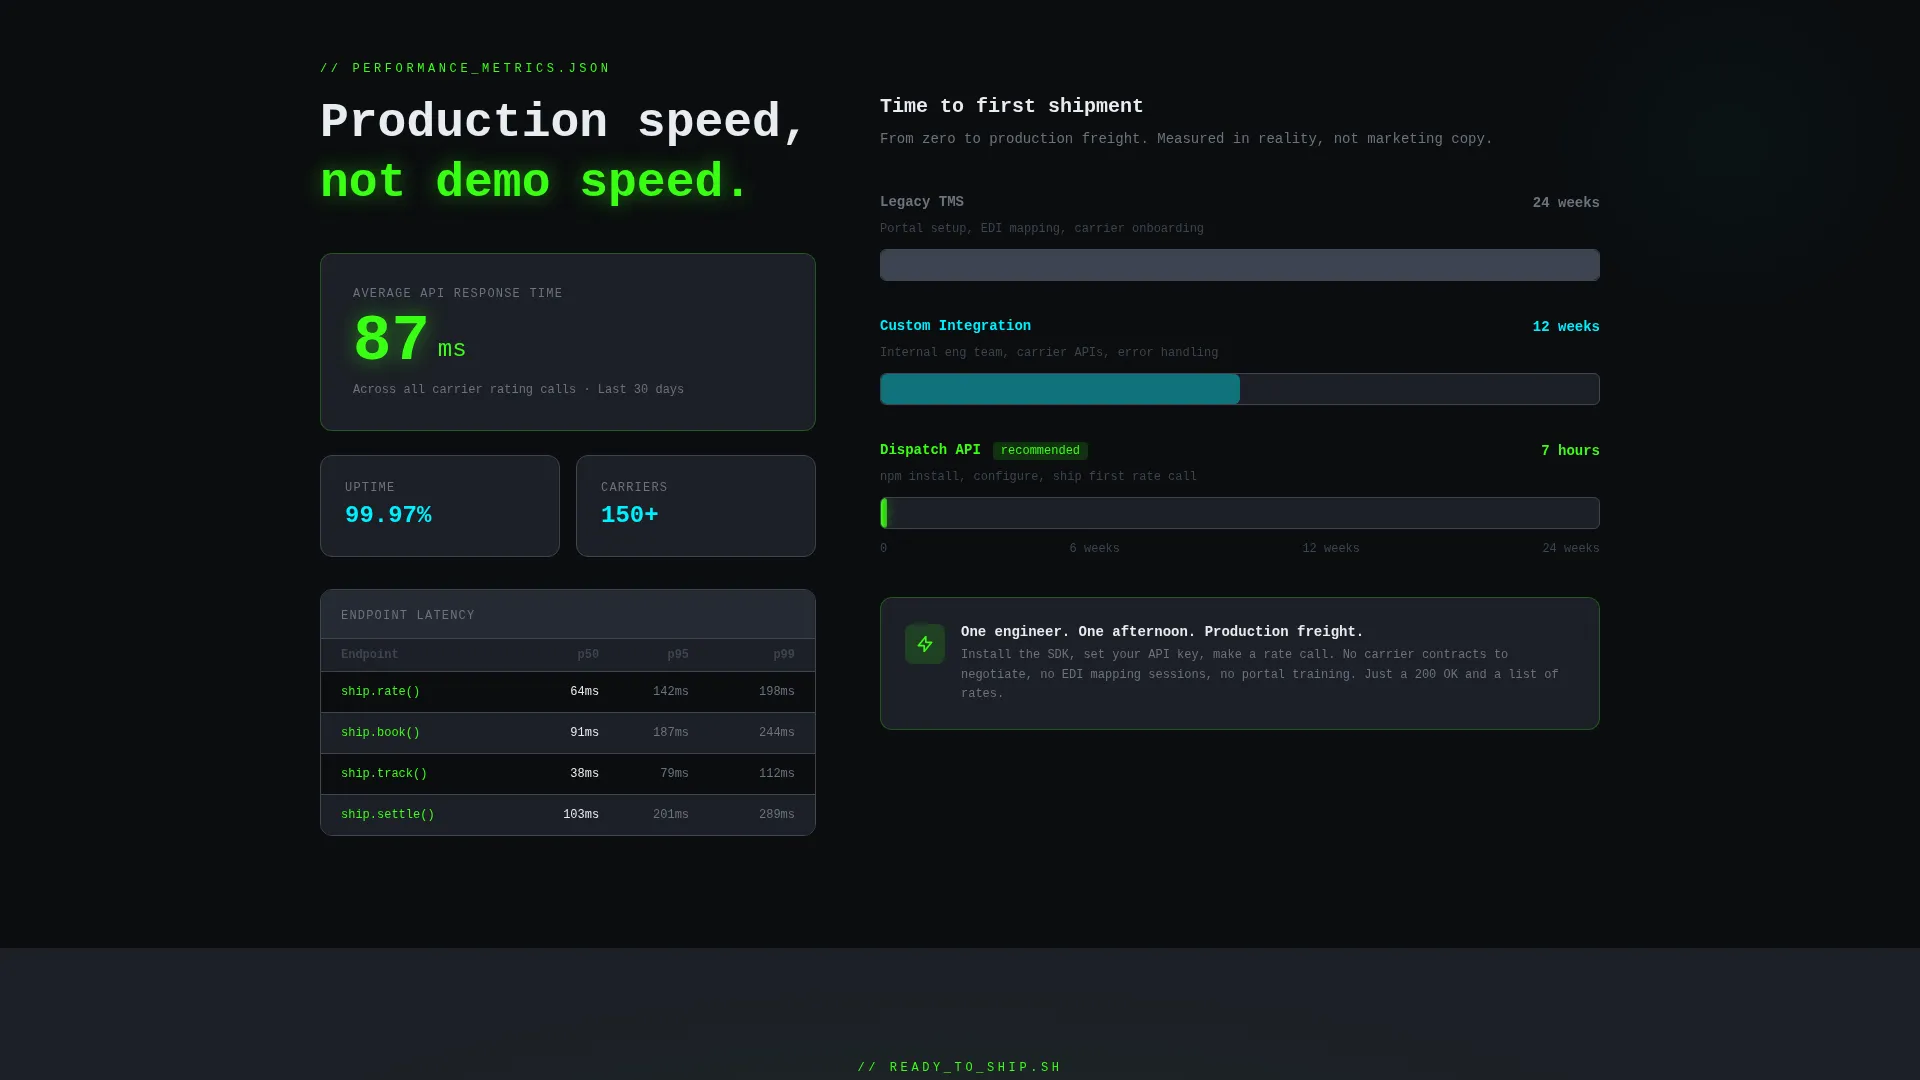Click the '91ms' p50 value

pos(584,733)
